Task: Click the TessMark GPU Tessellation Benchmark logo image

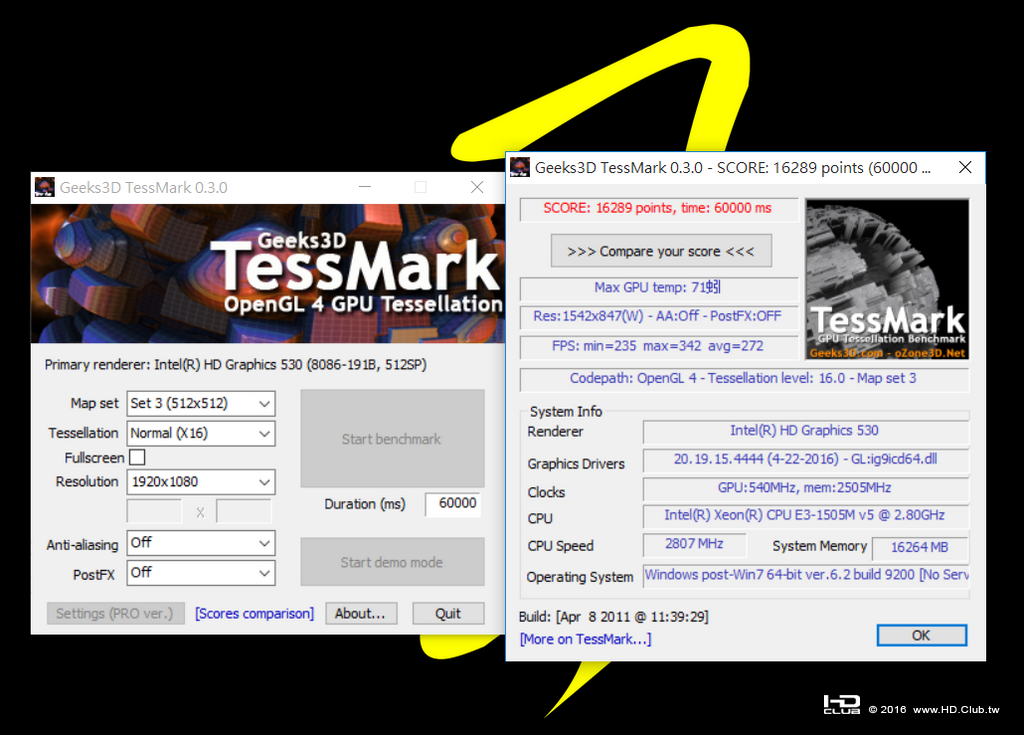Action: [887, 279]
